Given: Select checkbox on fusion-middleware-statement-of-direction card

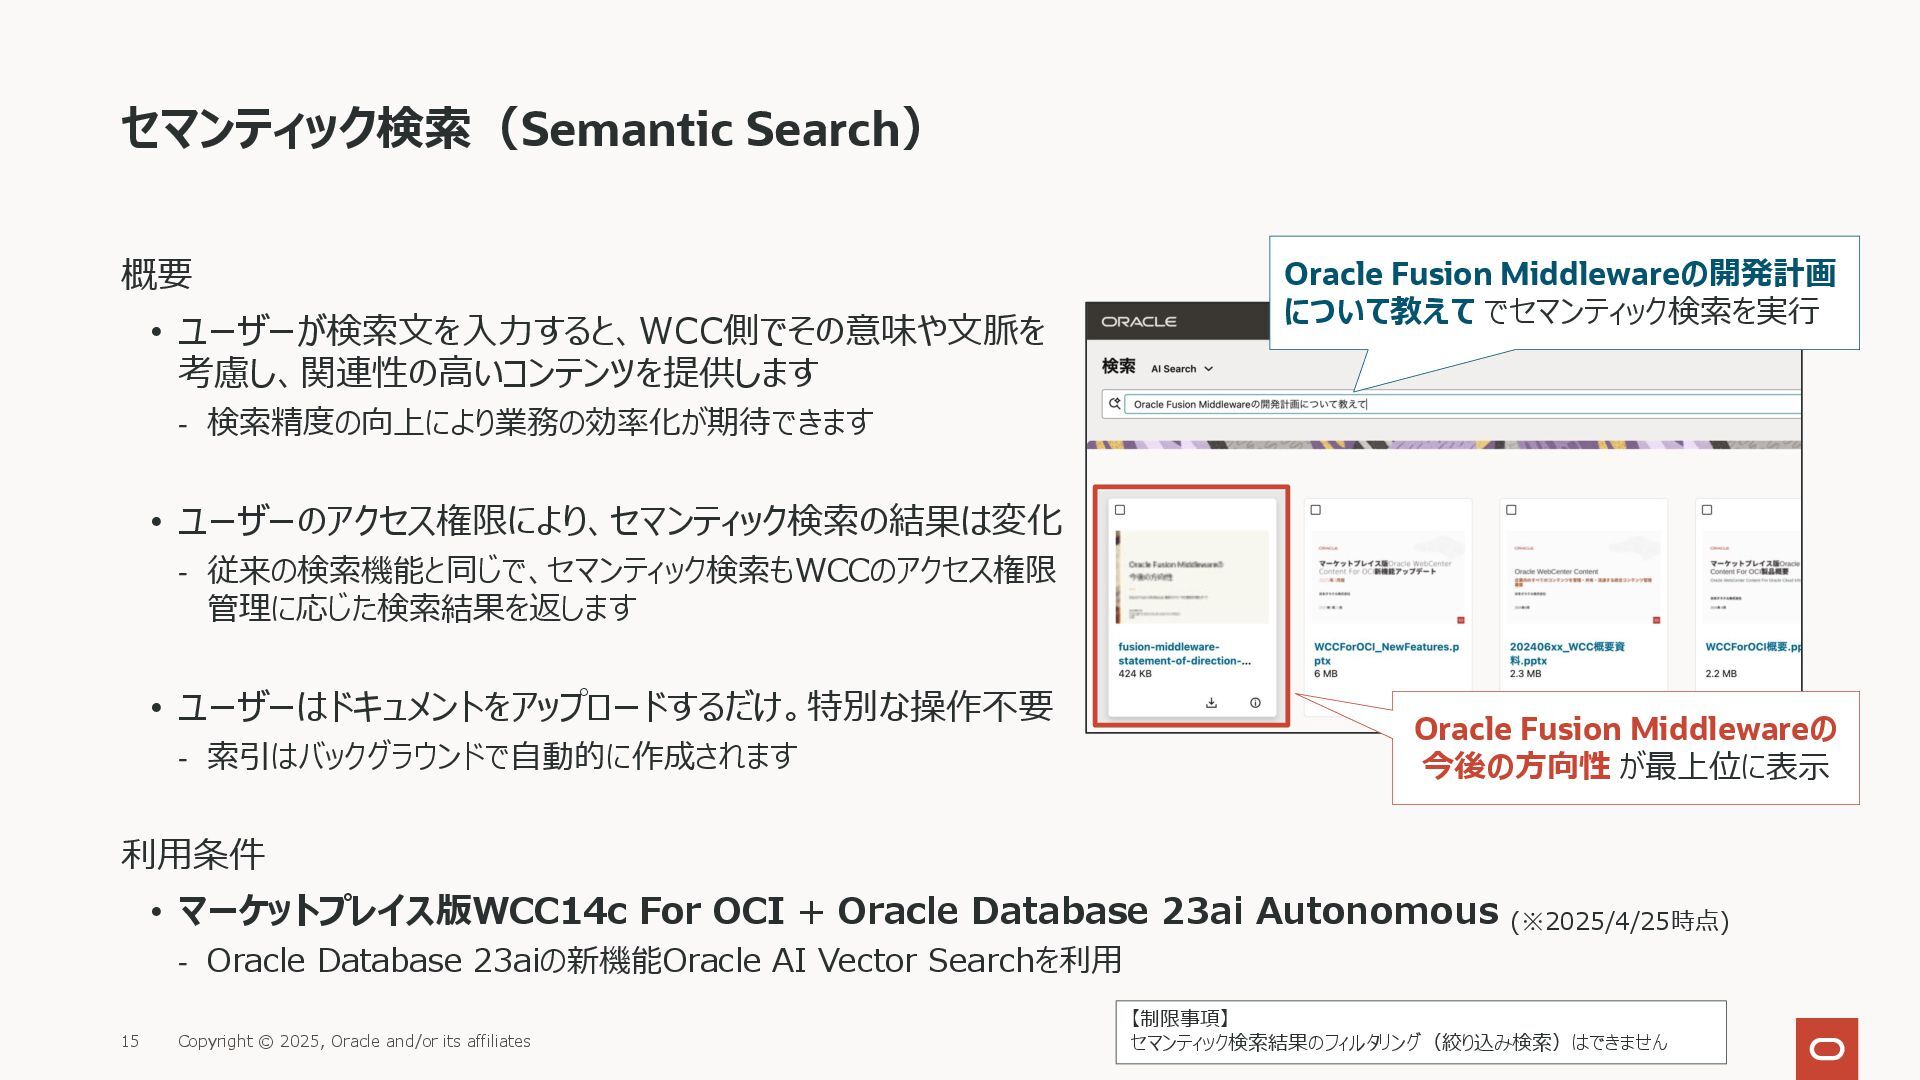Looking at the screenshot, I should (1120, 510).
